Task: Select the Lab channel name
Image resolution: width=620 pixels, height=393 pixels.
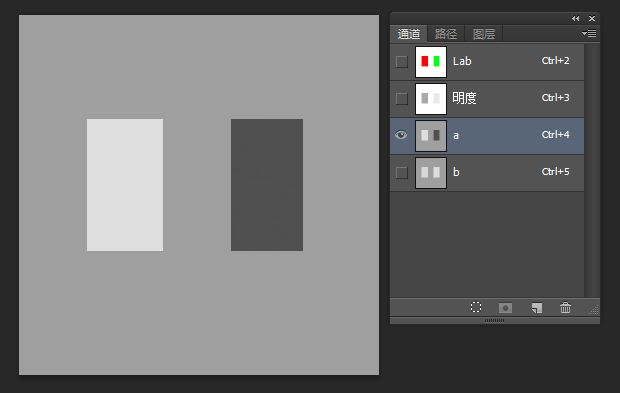Action: (x=462, y=61)
